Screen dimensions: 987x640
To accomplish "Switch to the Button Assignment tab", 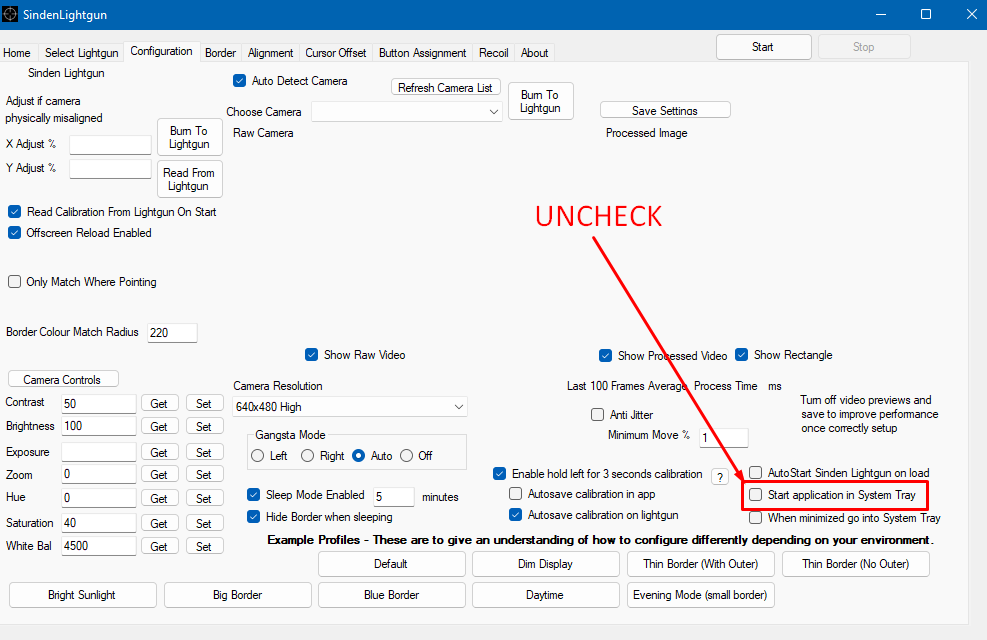I will click(422, 53).
